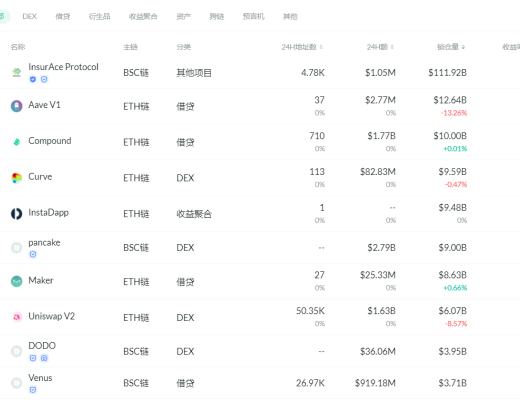This screenshot has height=400, width=520.
Task: Click the +0.01% change for Compound
Action: coord(455,149)
